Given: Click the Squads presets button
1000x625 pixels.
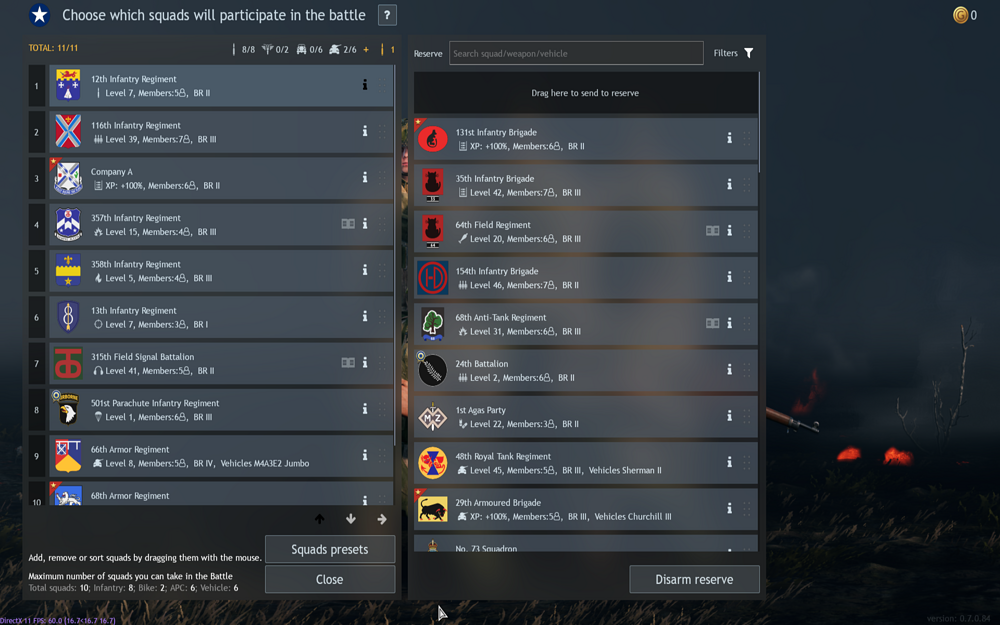Looking at the screenshot, I should (x=330, y=549).
